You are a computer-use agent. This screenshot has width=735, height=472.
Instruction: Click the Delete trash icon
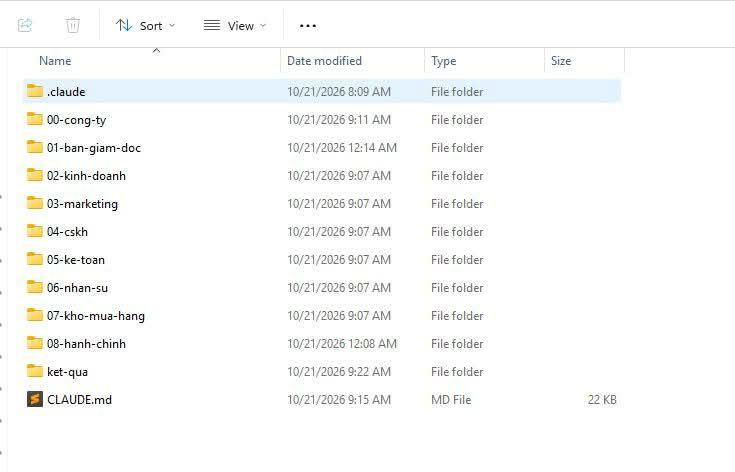coord(73,25)
